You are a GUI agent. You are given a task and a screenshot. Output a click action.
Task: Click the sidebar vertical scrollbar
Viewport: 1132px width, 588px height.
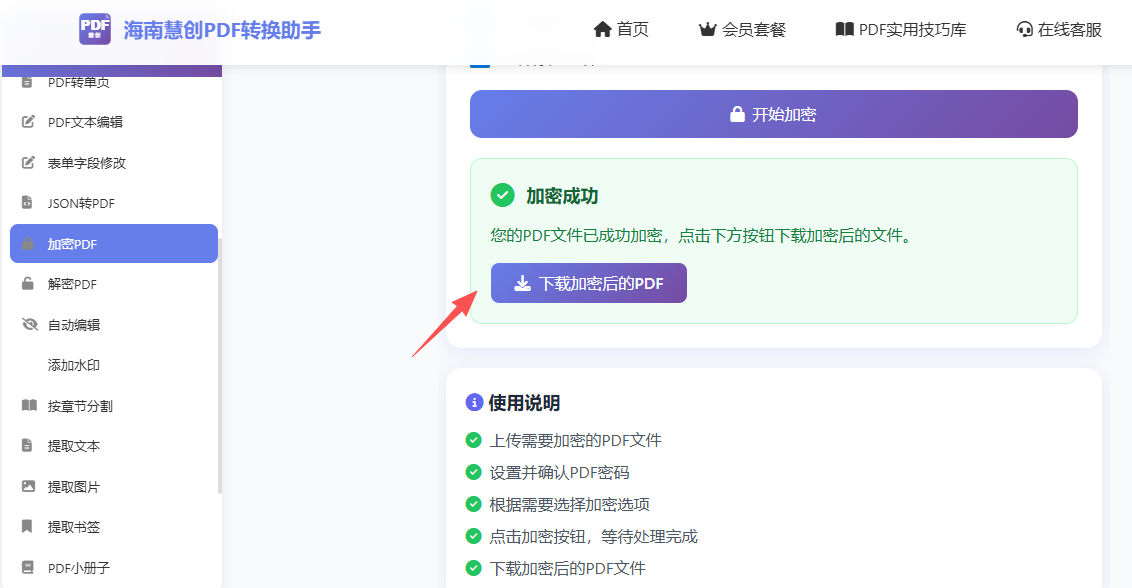click(x=219, y=366)
